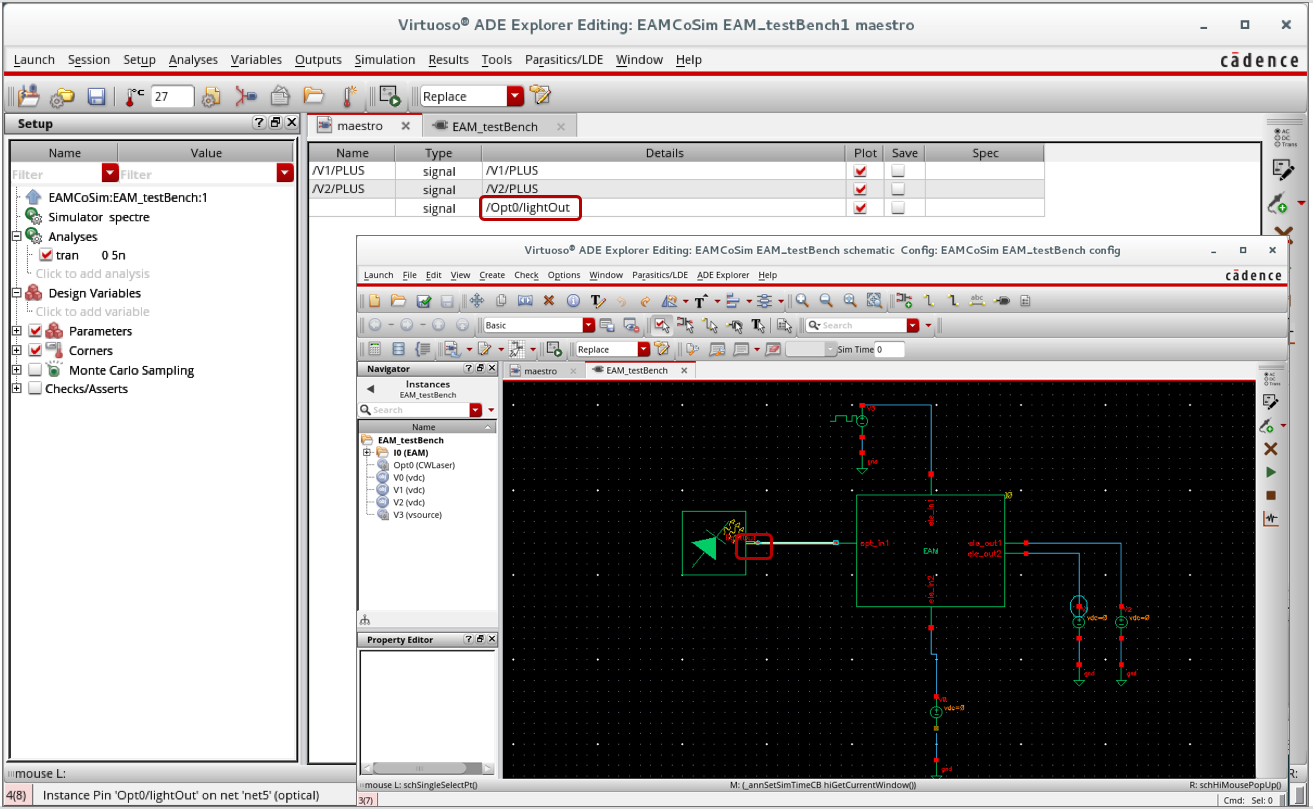
Task: Click the thermometer temperature icon in main toolbar
Action: click(x=133, y=96)
